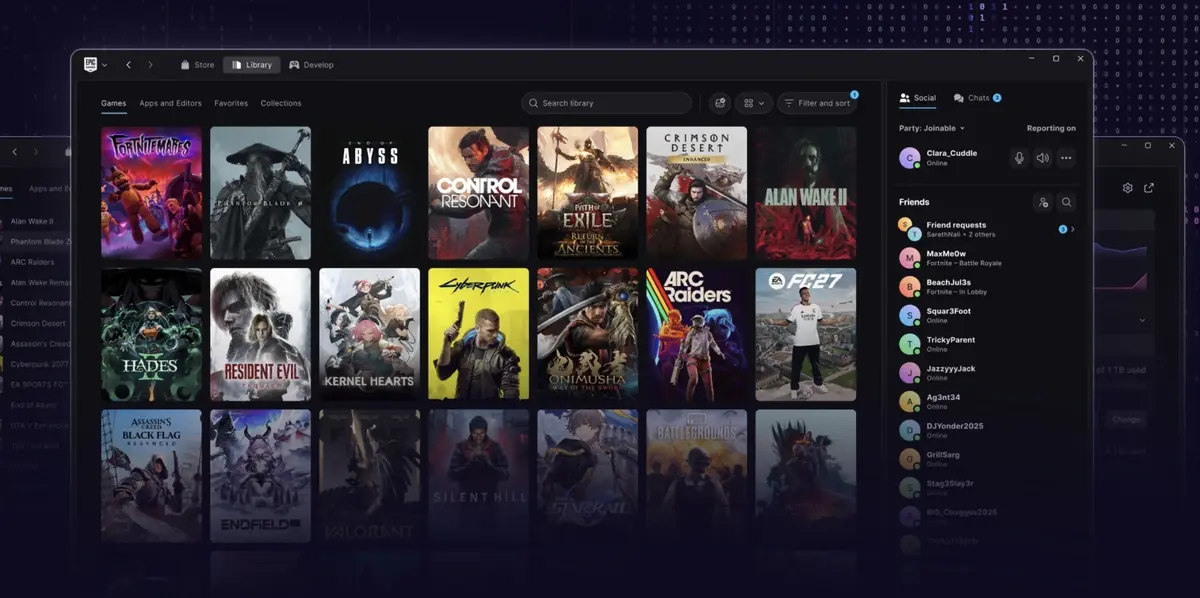The height and width of the screenshot is (598, 1200).
Task: Click the Search library field
Action: 606,103
